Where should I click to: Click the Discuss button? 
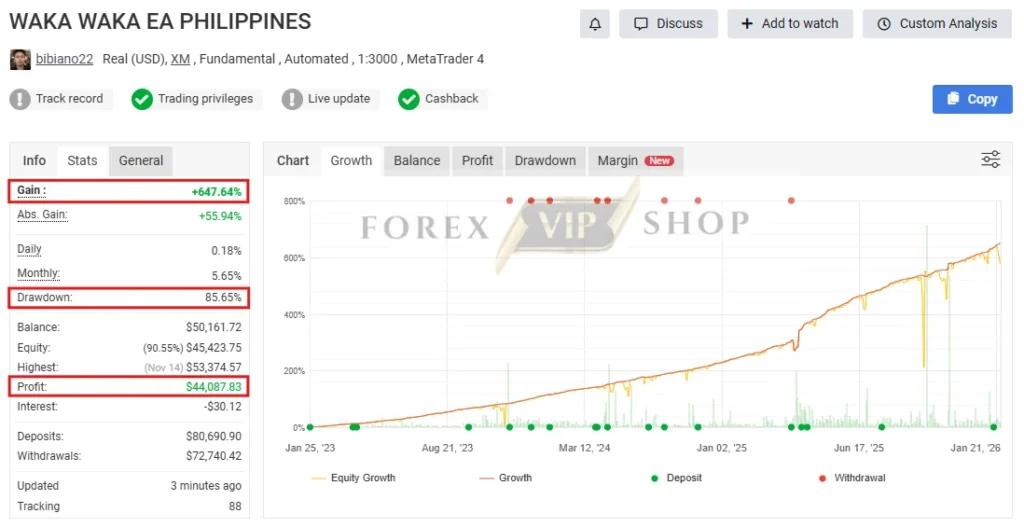[668, 24]
